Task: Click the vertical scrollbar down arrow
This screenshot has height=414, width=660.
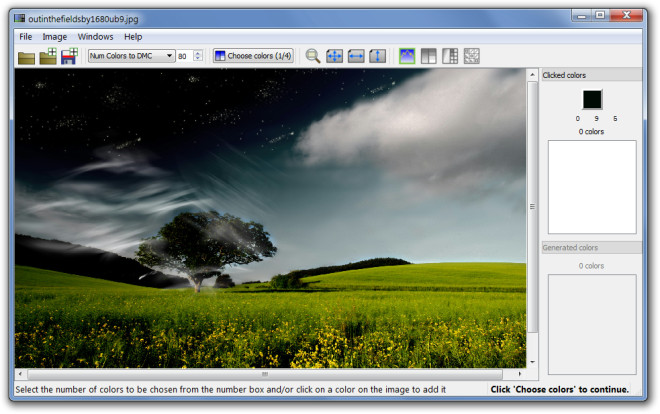Action: 532,362
